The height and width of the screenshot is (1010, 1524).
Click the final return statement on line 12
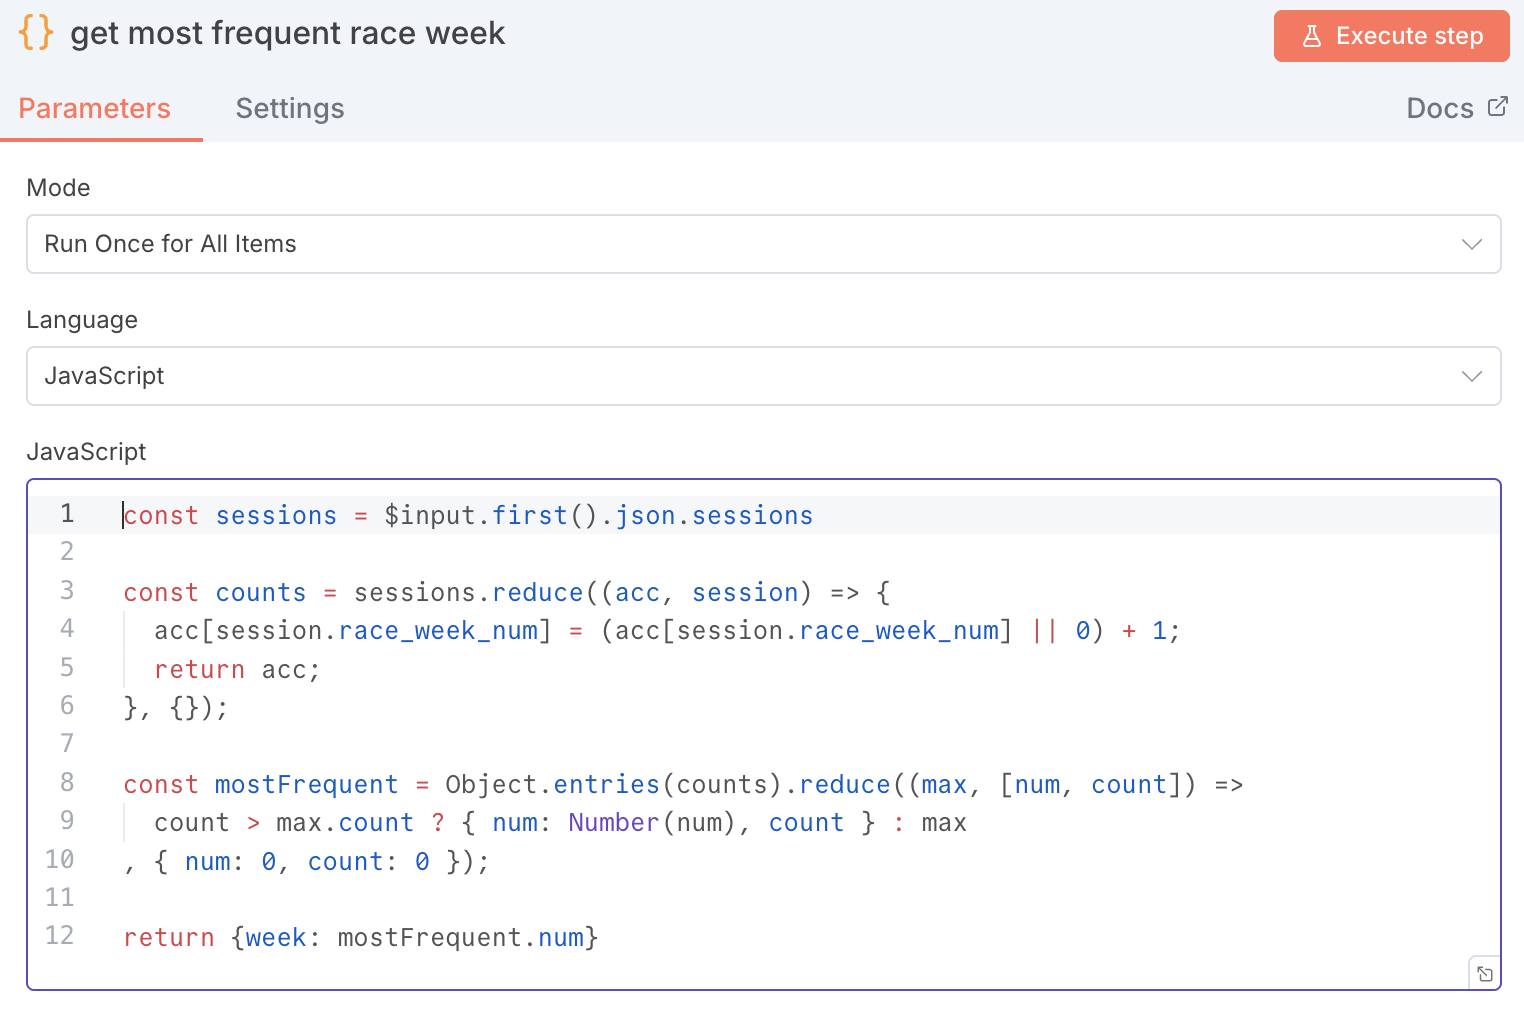[360, 938]
